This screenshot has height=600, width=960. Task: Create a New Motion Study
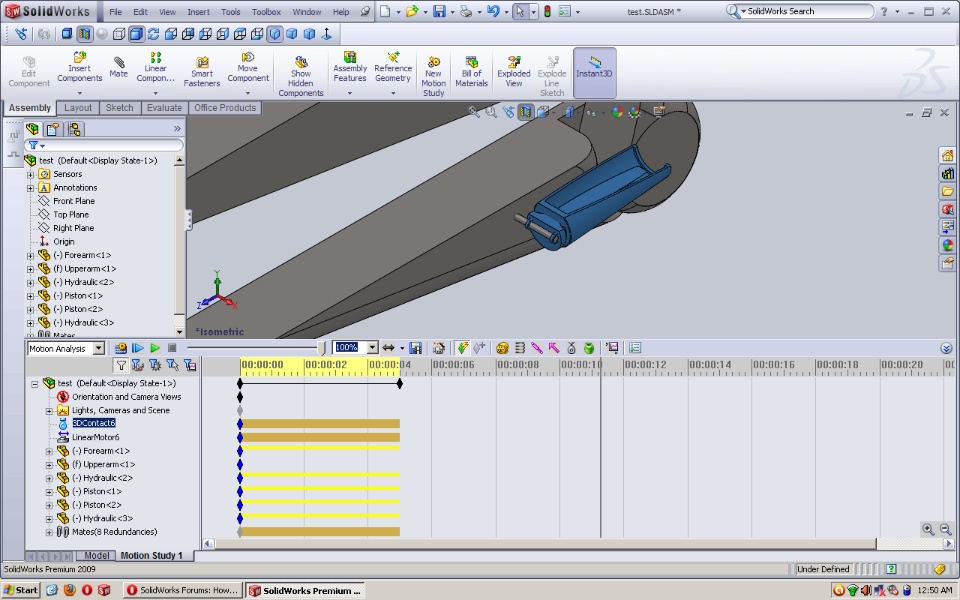(x=433, y=75)
